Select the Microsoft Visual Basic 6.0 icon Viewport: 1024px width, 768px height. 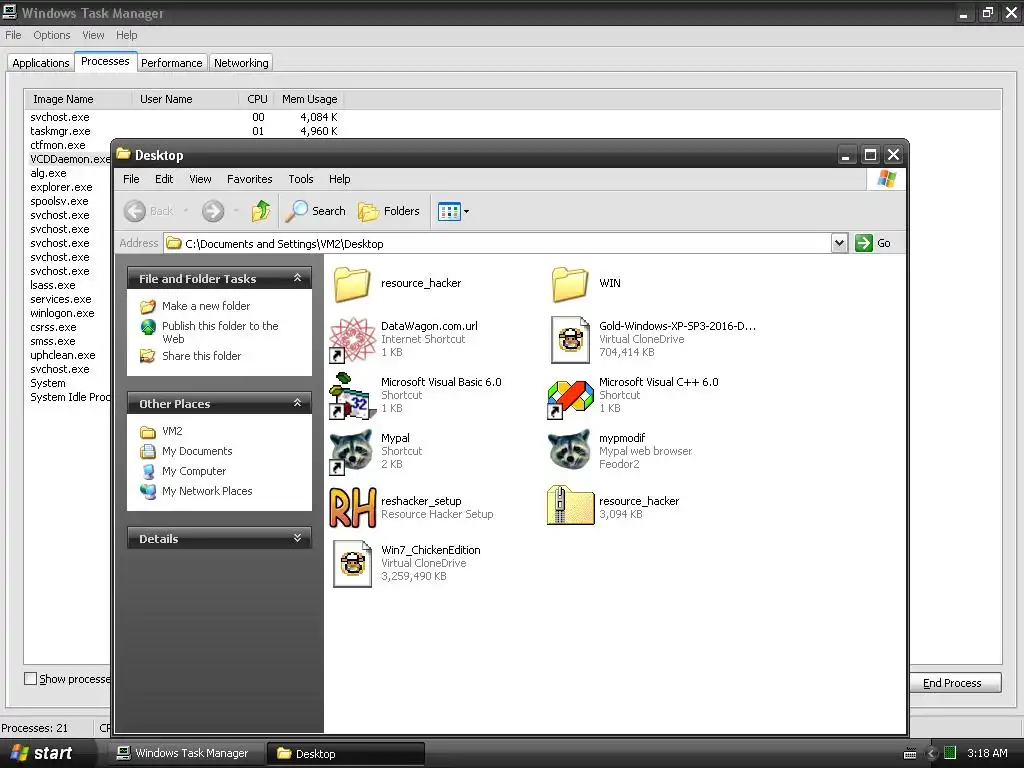352,396
